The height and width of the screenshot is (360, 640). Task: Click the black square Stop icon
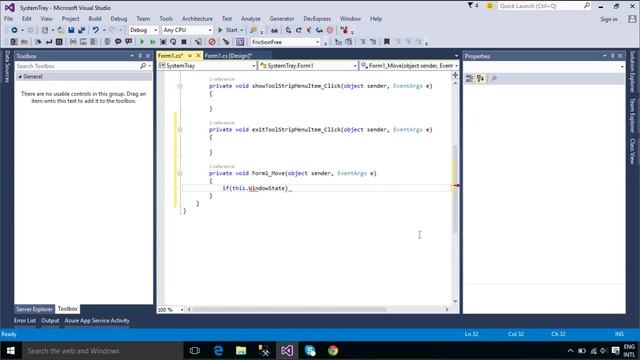click(184, 42)
